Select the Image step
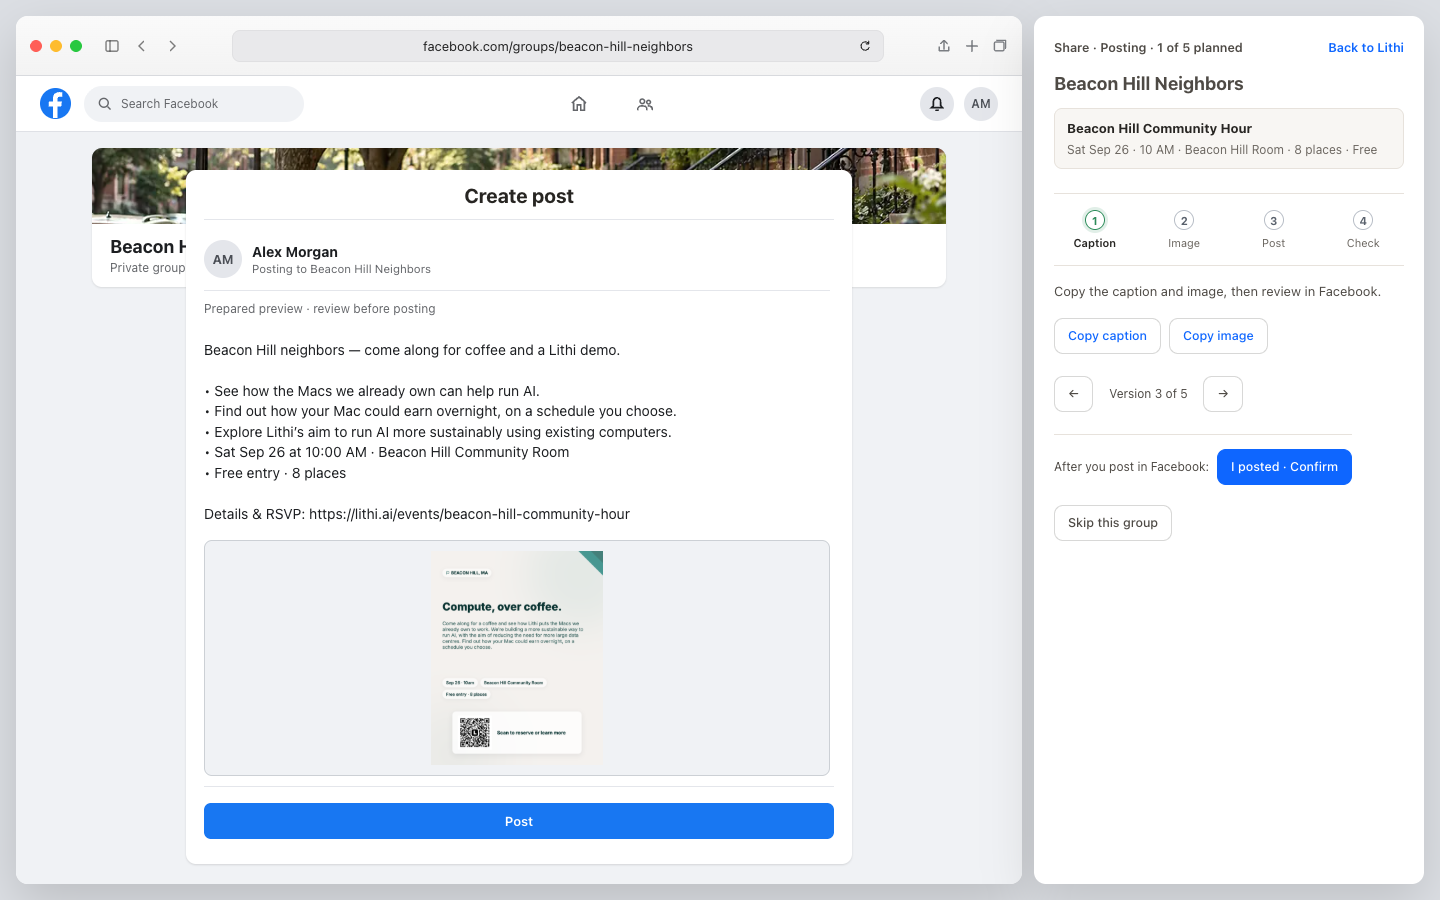The image size is (1440, 900). [1184, 230]
